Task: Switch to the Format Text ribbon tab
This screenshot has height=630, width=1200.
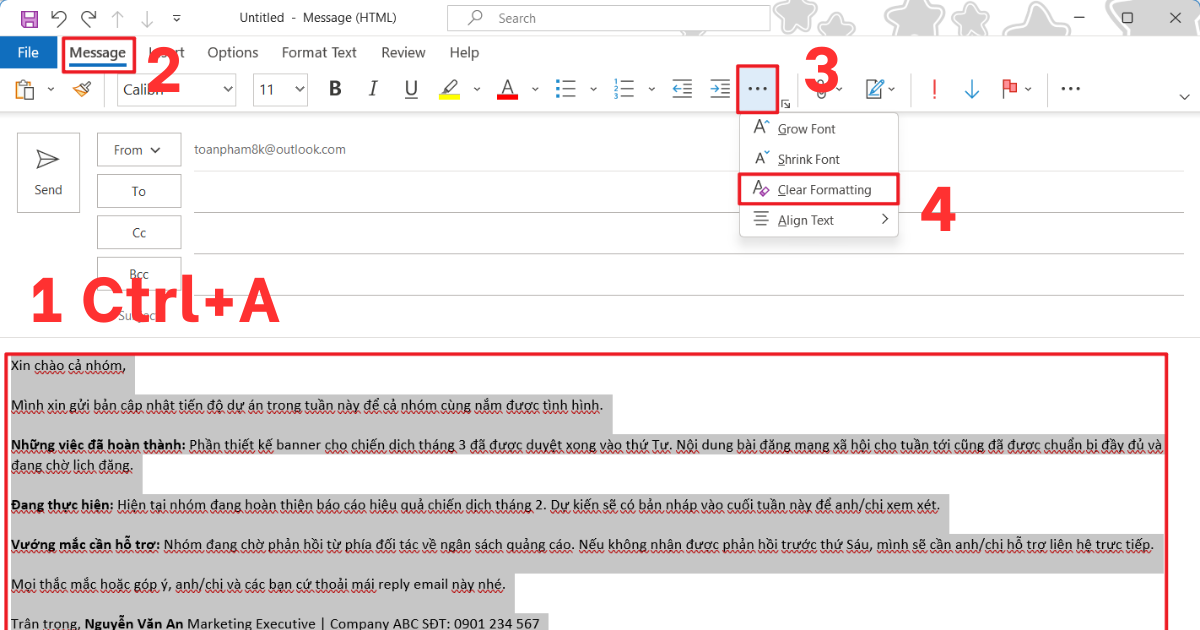Action: click(x=319, y=52)
